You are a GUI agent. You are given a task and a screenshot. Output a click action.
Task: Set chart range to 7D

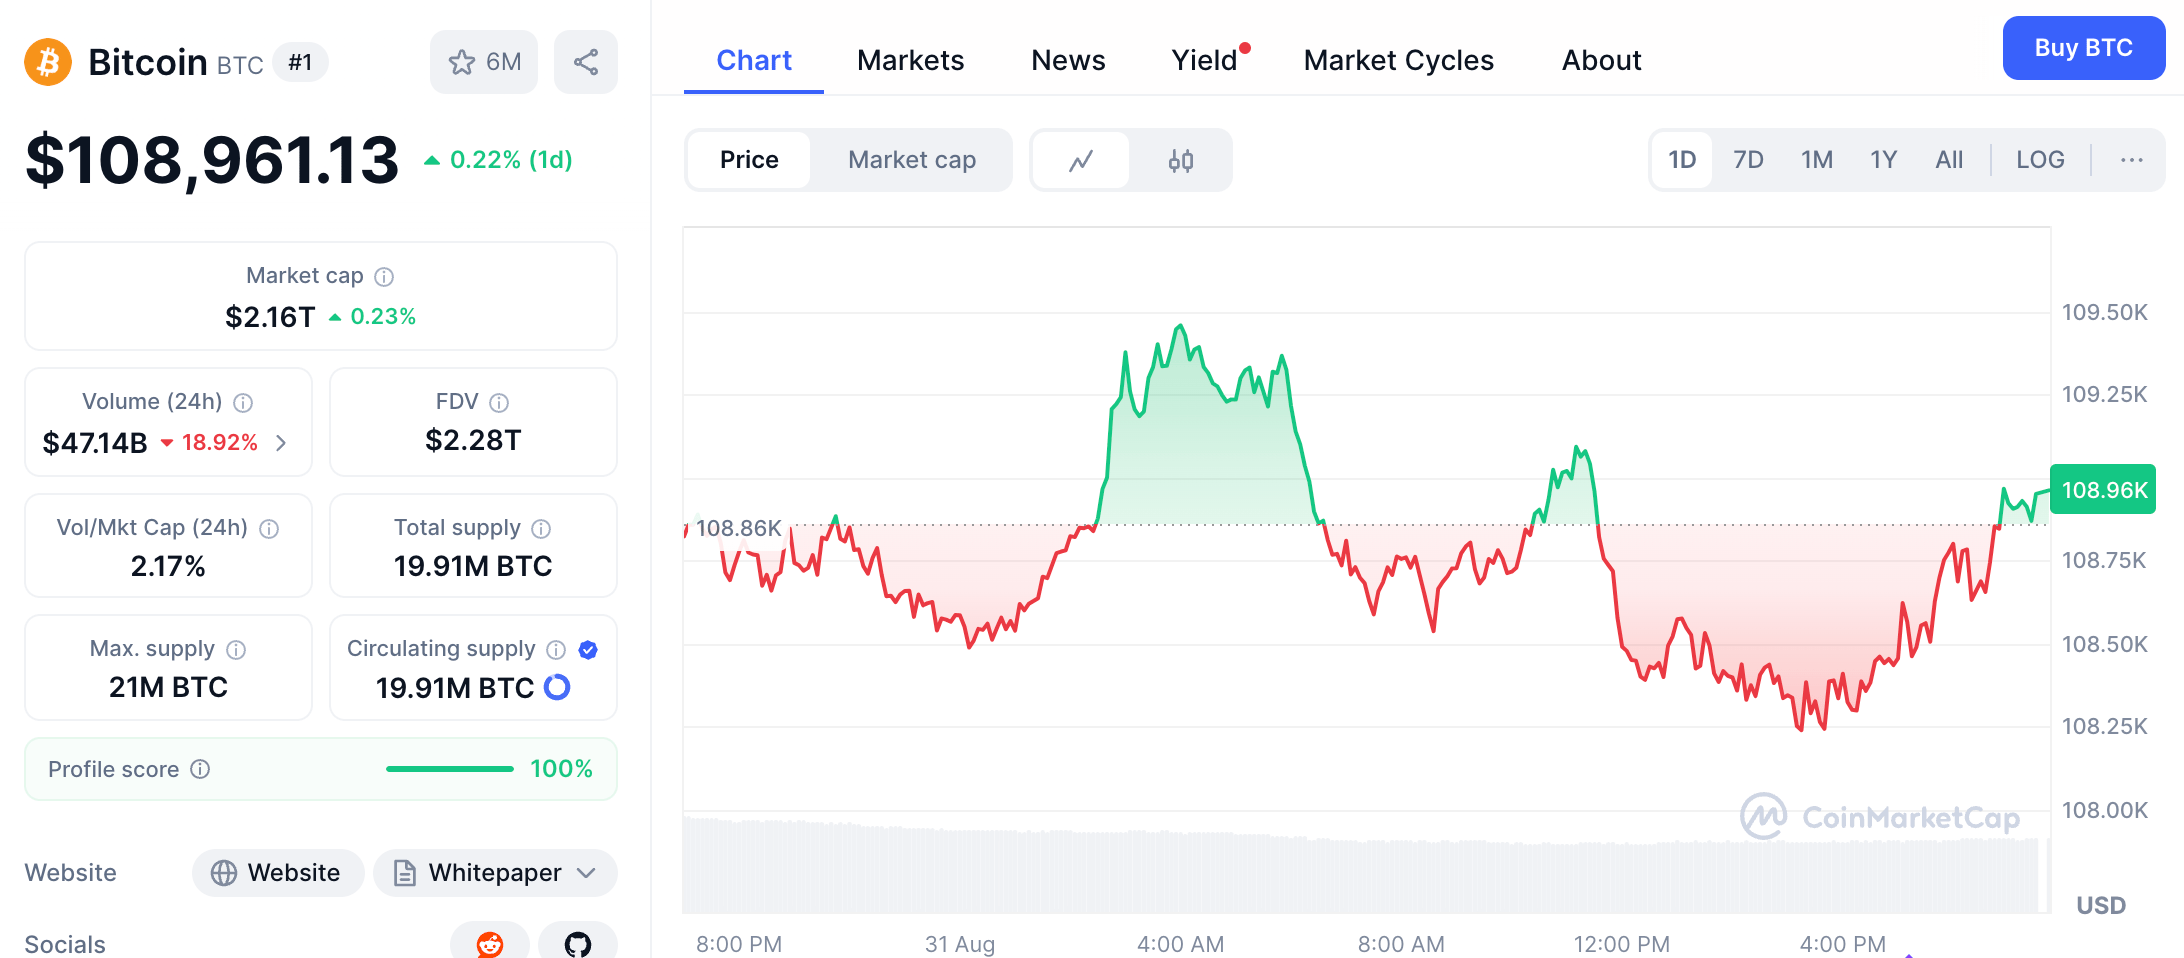pos(1748,160)
